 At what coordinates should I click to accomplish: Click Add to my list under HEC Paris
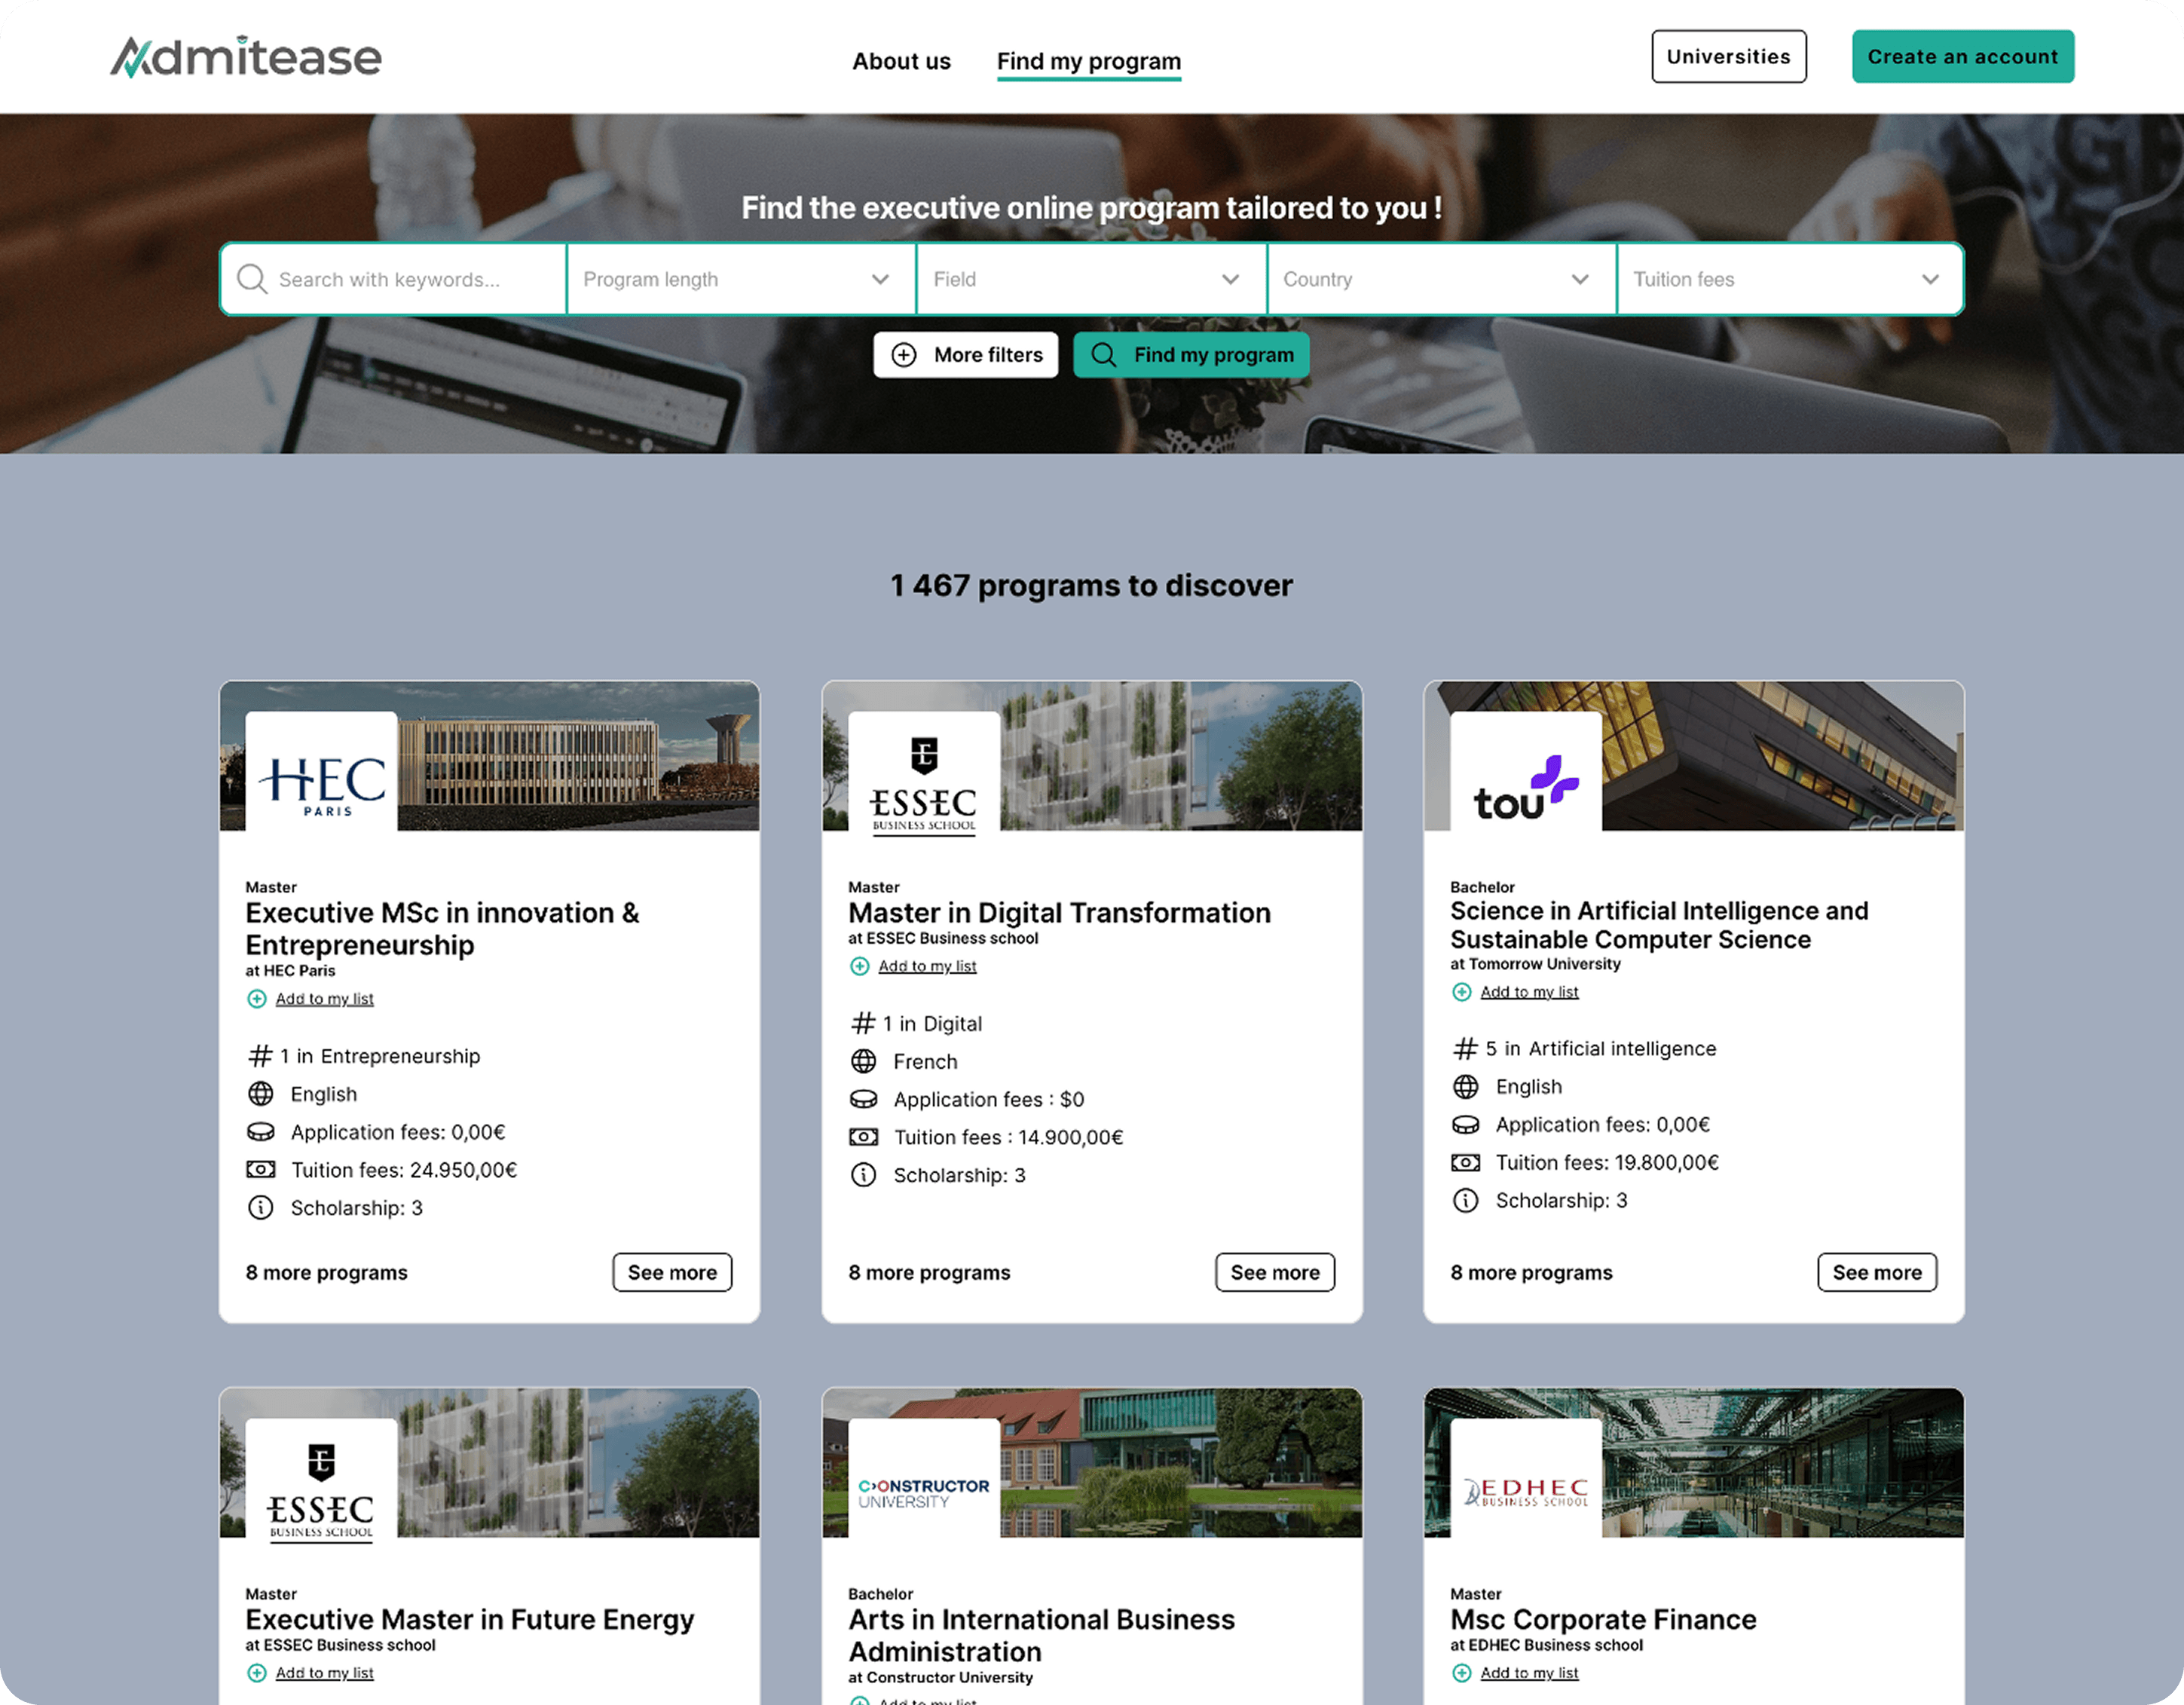click(x=325, y=999)
